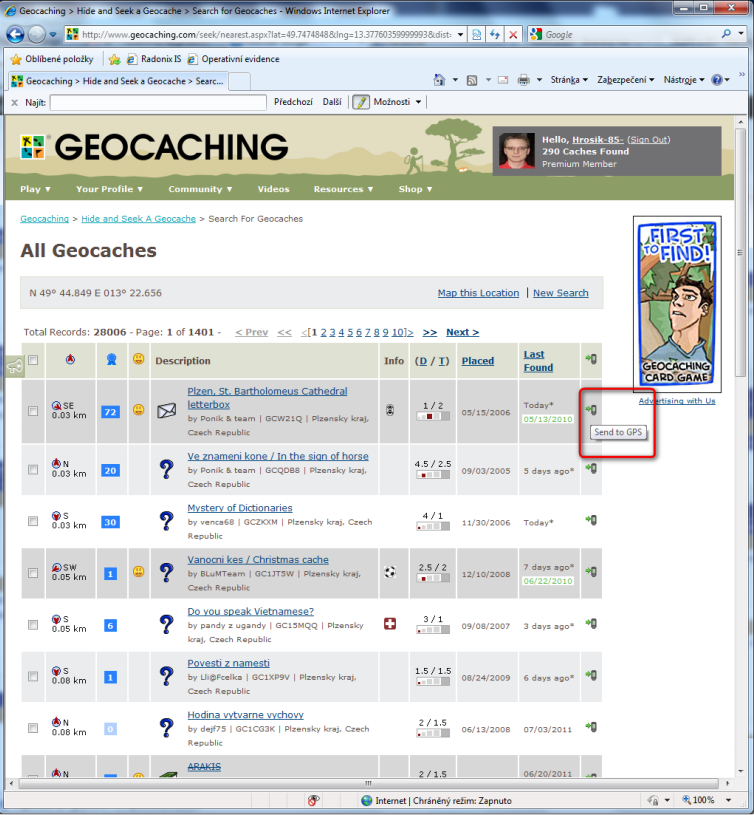Click the Geocaching logo

pyautogui.click(x=154, y=147)
